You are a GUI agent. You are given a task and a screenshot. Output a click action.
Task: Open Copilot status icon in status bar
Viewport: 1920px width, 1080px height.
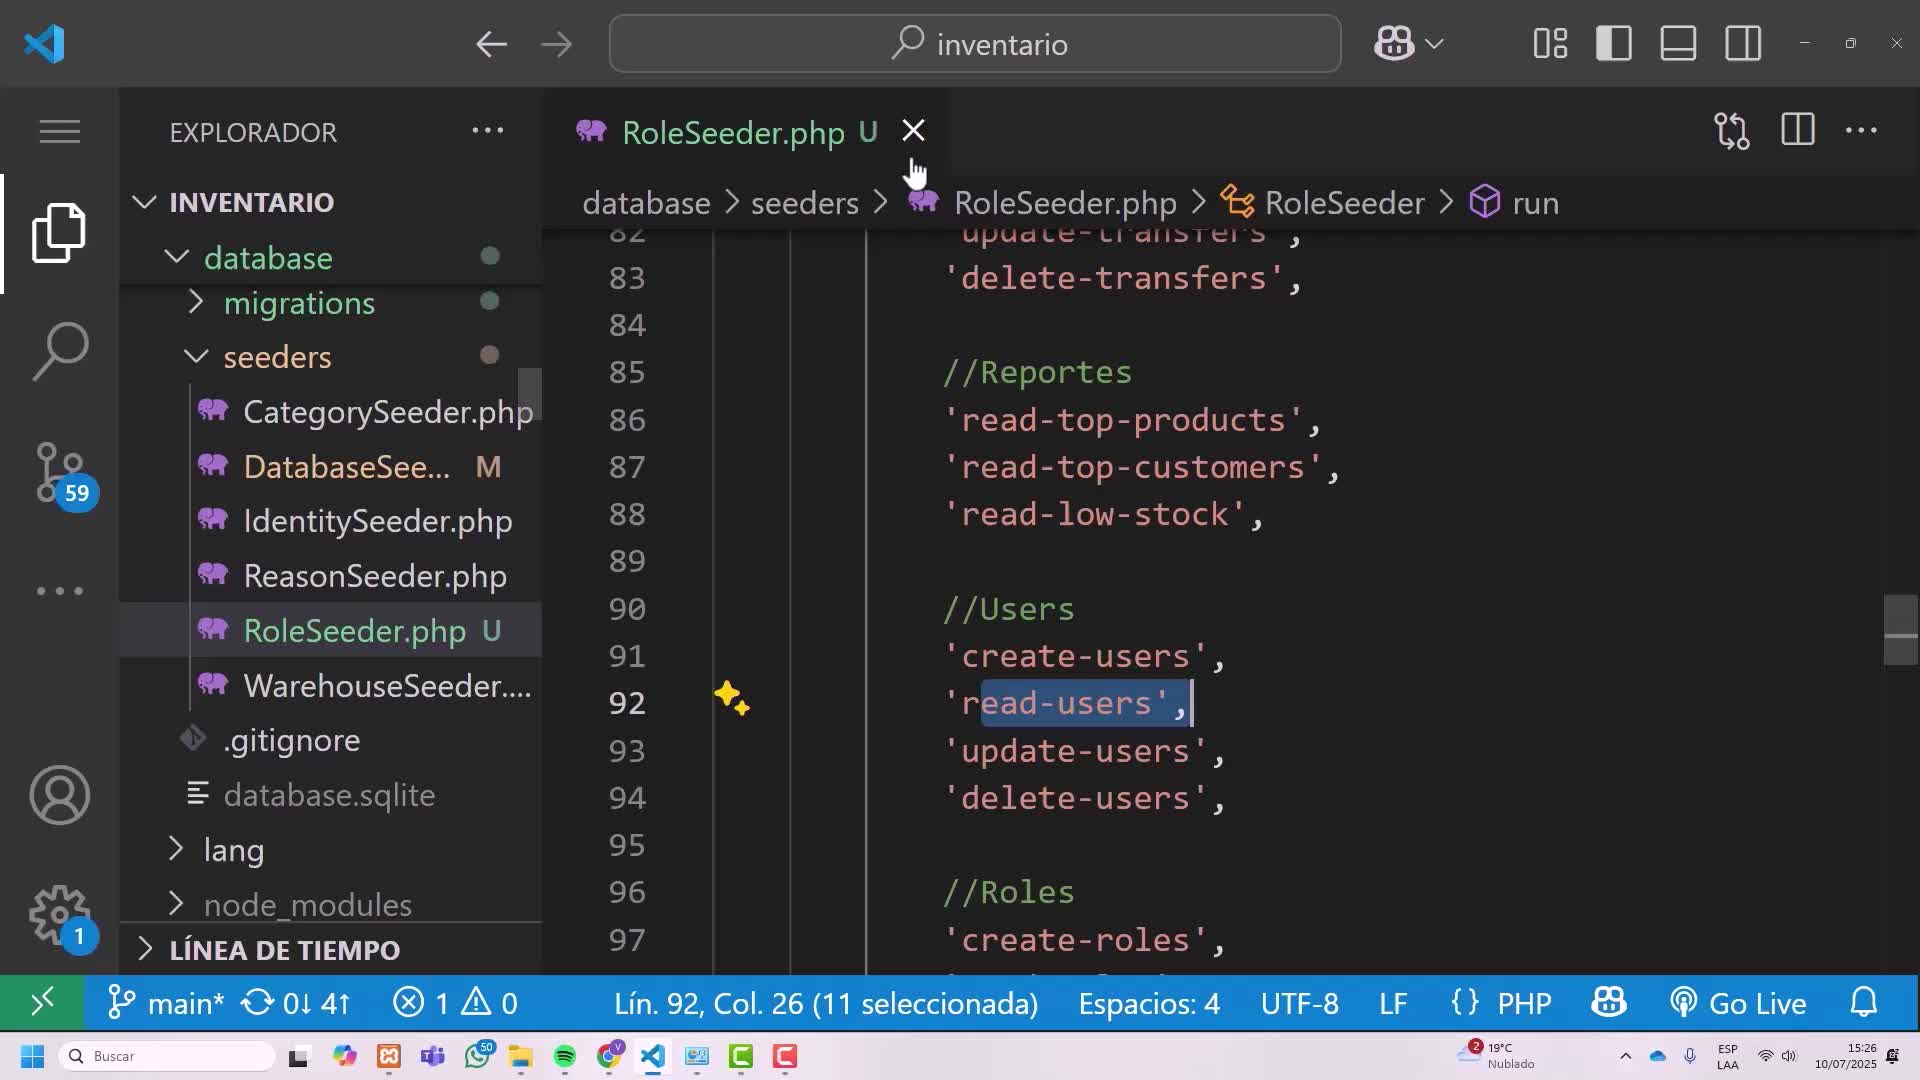pos(1608,1002)
